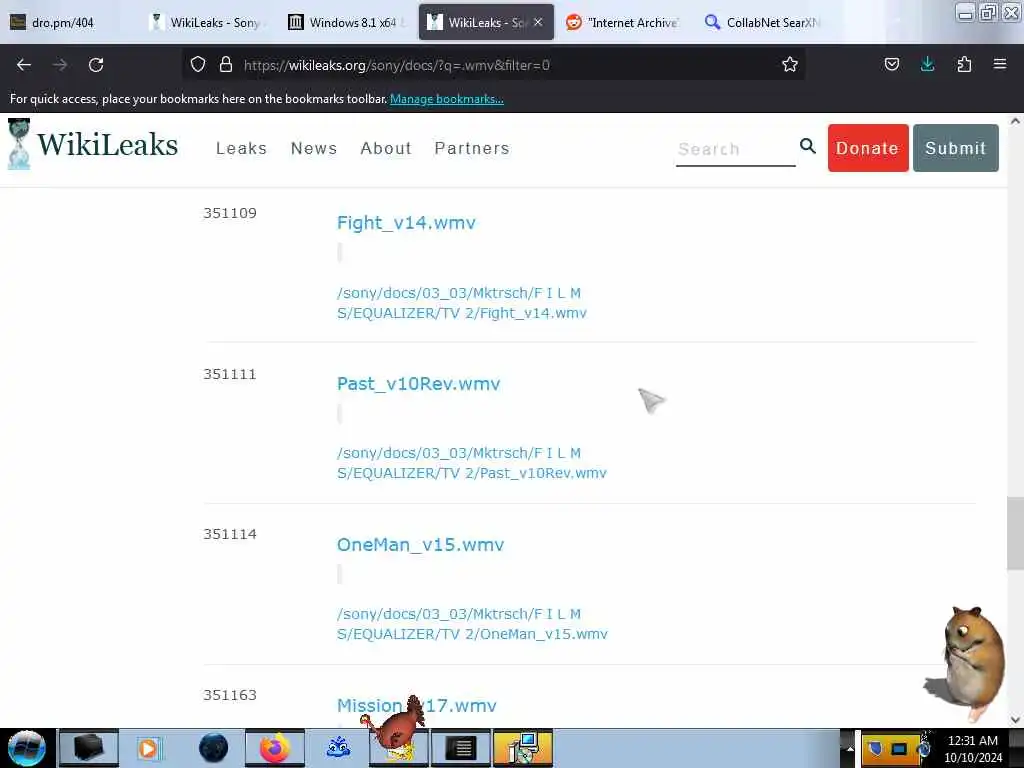Focus the WikiLeaks Search field
The width and height of the screenshot is (1024, 768).
point(735,150)
